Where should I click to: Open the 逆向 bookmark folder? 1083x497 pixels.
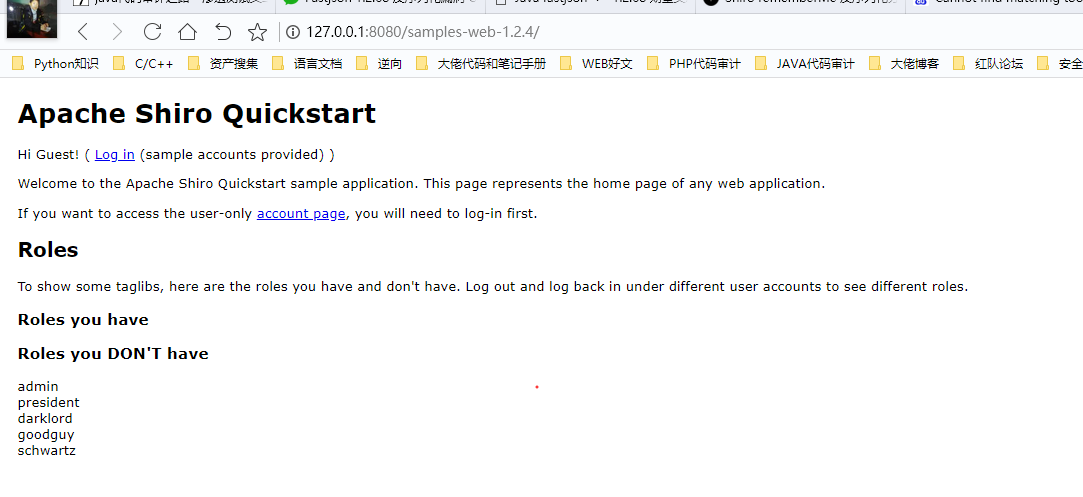(379, 64)
